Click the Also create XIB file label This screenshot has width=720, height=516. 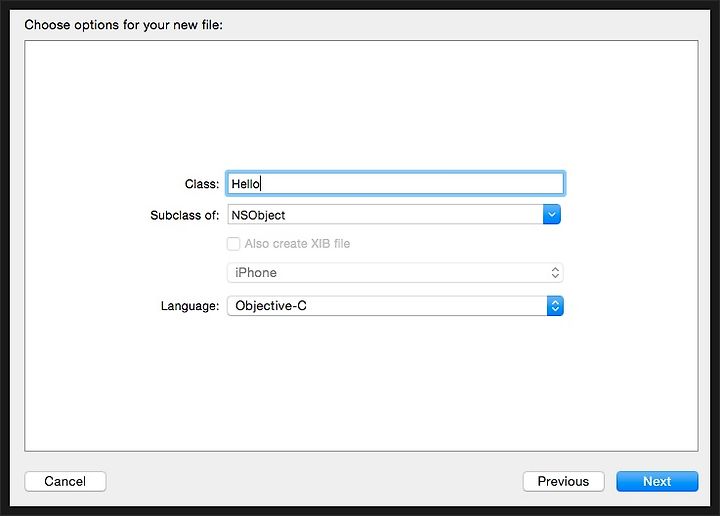tap(297, 244)
